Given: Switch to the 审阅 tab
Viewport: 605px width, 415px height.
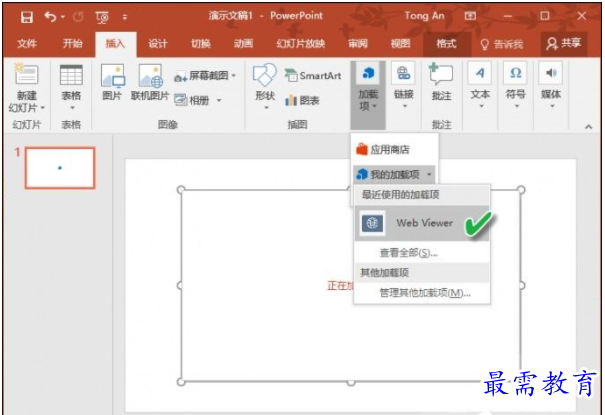Looking at the screenshot, I should (x=358, y=44).
